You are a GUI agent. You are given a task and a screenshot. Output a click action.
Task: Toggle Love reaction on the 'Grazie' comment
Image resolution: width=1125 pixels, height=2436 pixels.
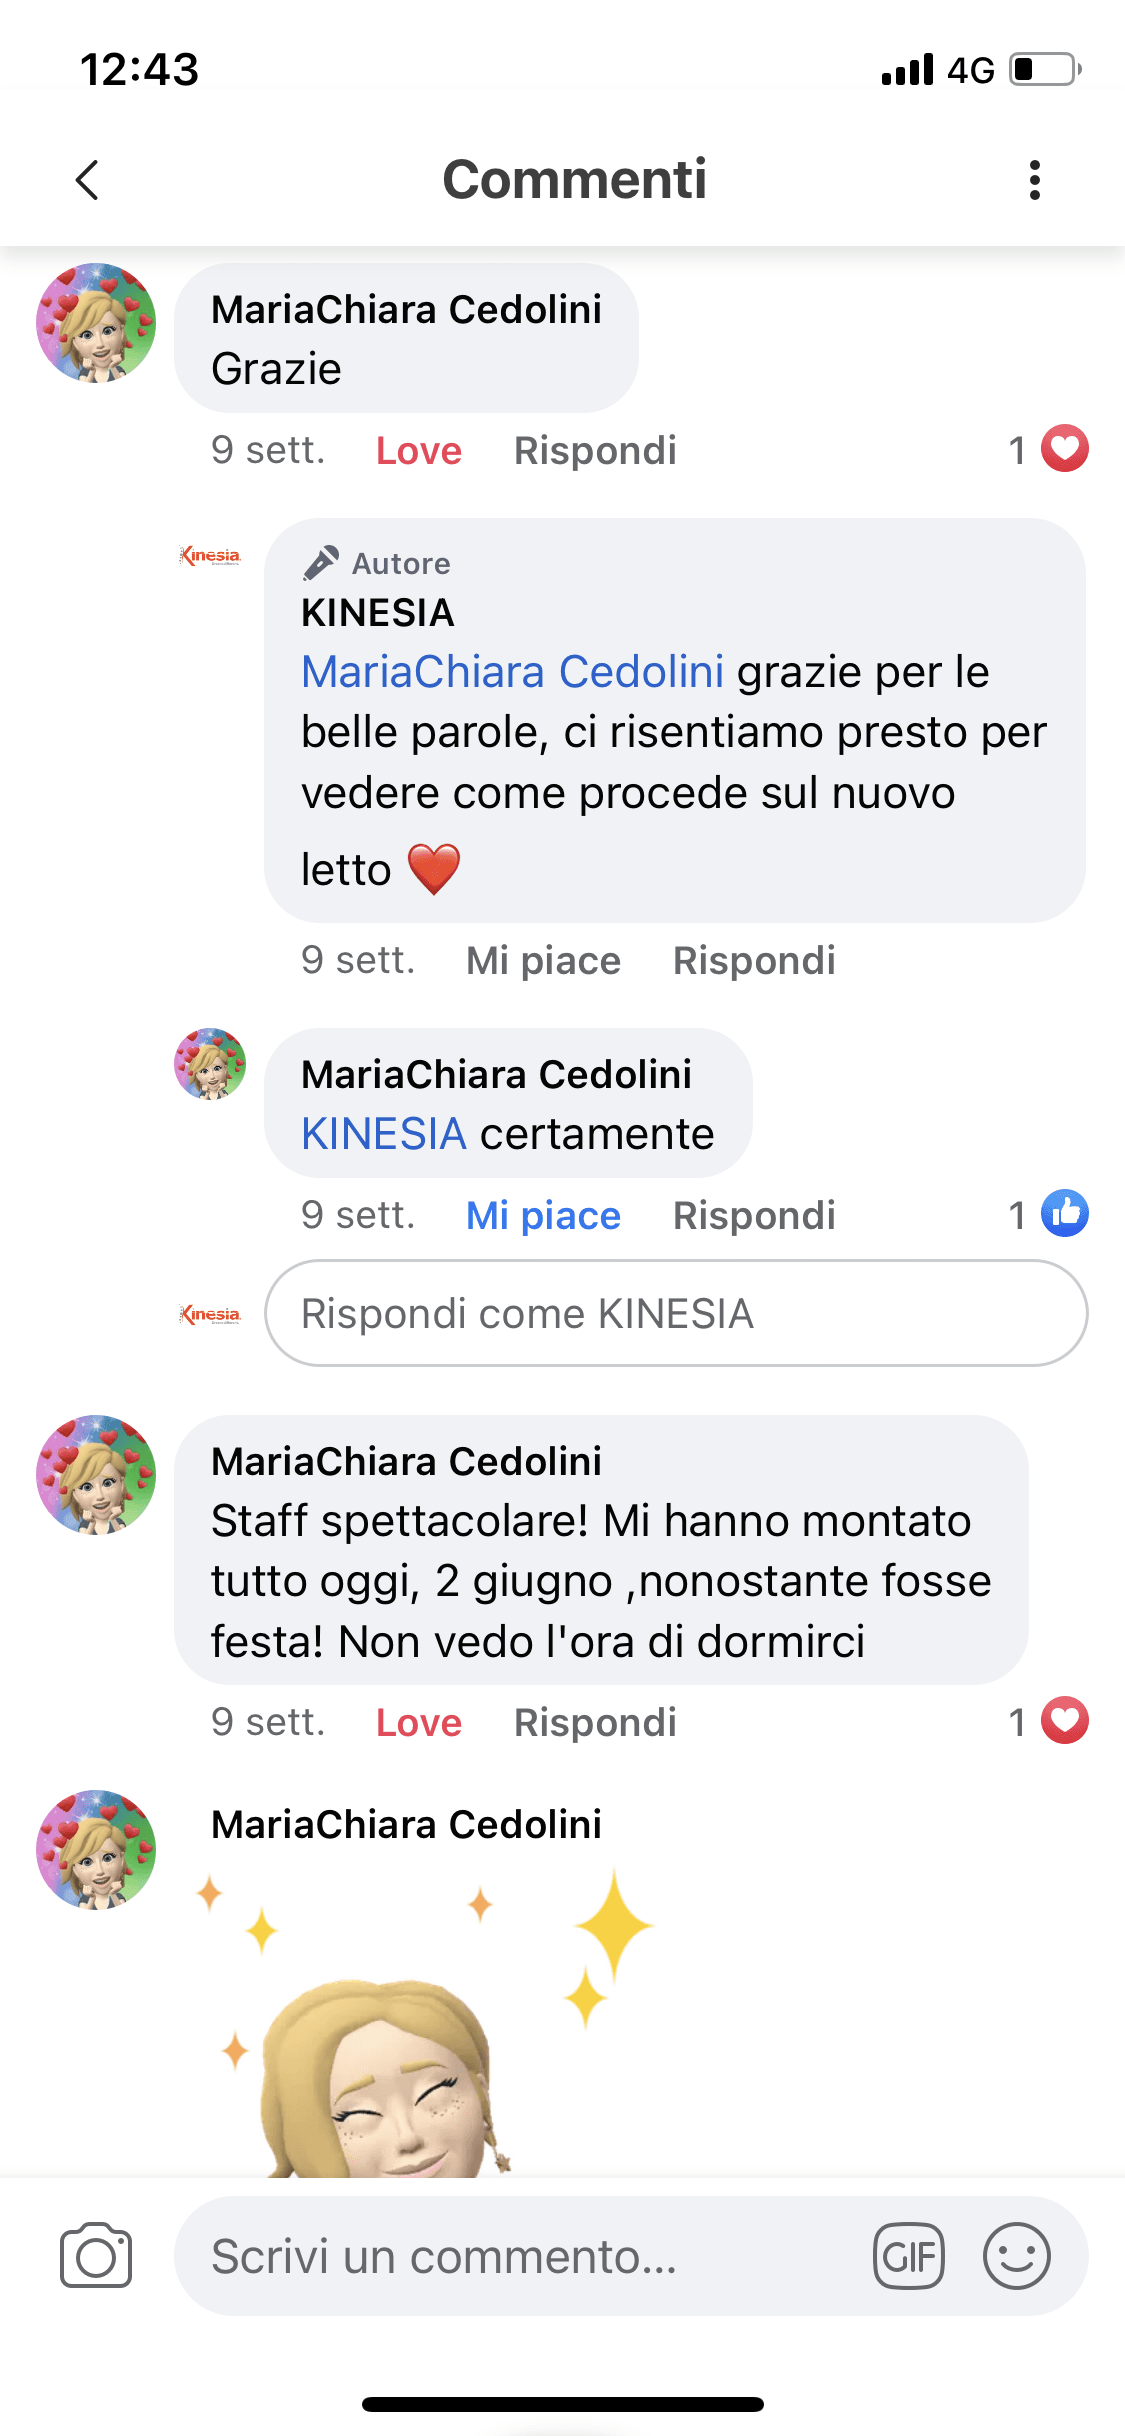418,451
